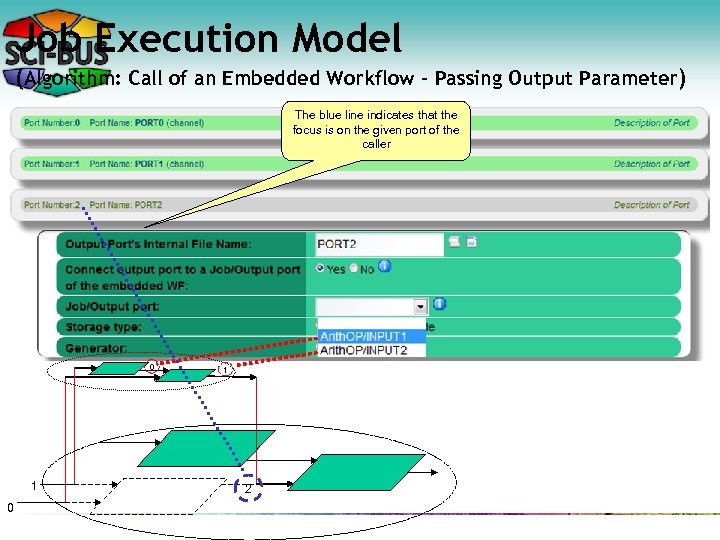Click Description of Port in PORT1 row
Screen dimensions: 720x540
pos(652,164)
